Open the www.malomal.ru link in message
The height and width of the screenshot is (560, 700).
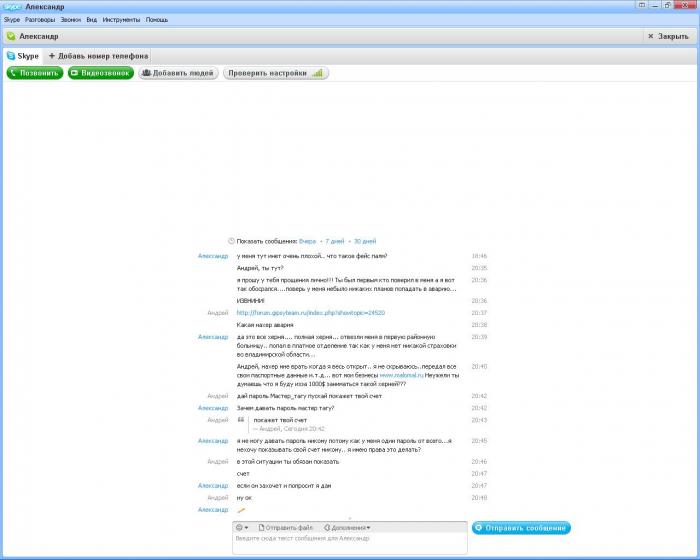[x=401, y=375]
